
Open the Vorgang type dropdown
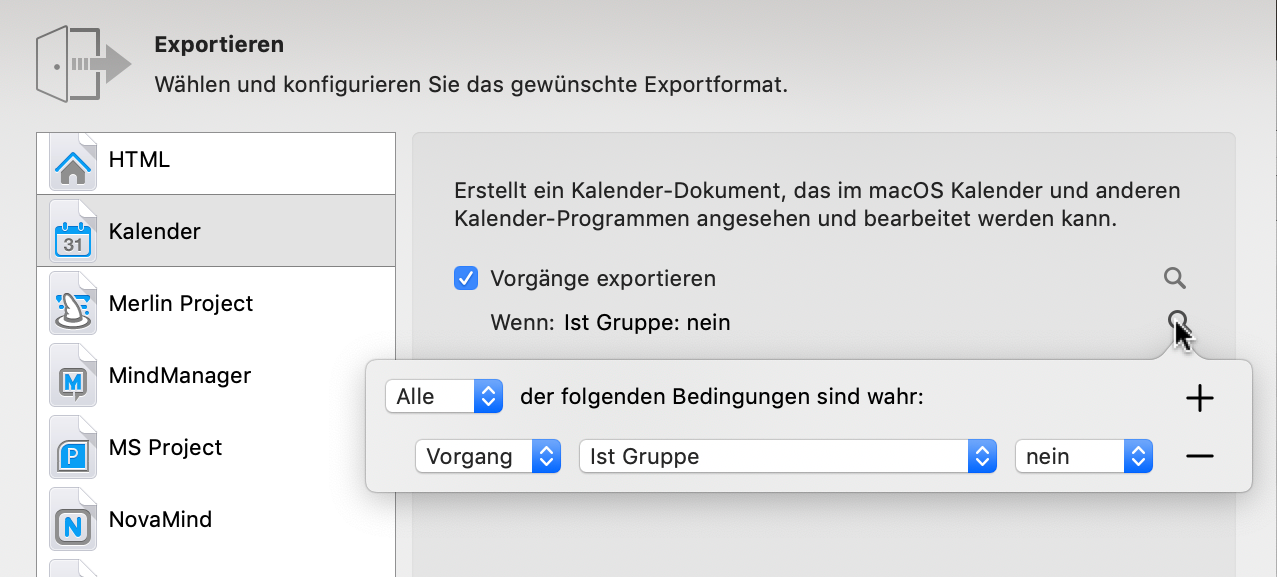(x=488, y=457)
